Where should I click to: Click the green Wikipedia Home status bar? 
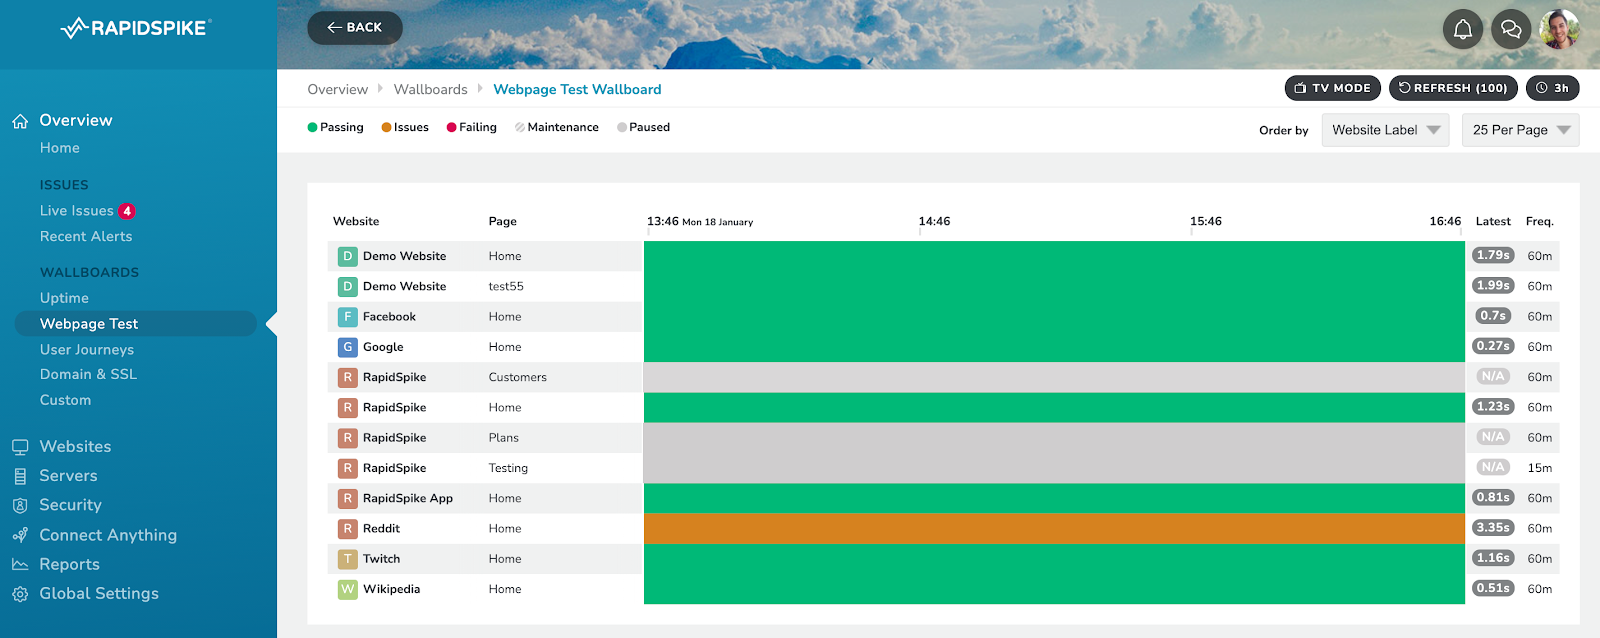[1054, 589]
